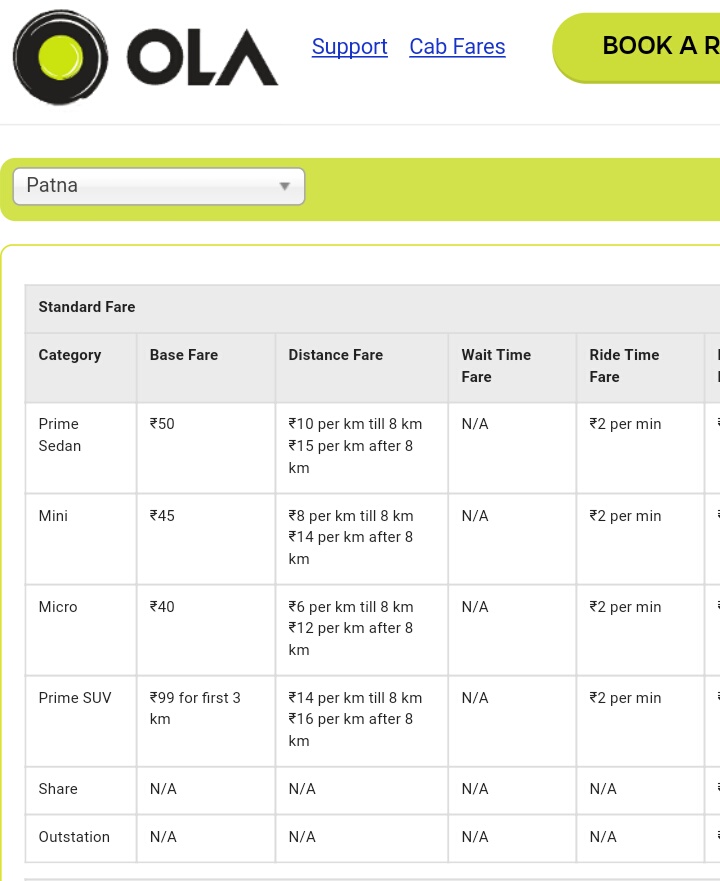Click the city dropdown arrow
Screen dimensions: 720x881
point(285,186)
